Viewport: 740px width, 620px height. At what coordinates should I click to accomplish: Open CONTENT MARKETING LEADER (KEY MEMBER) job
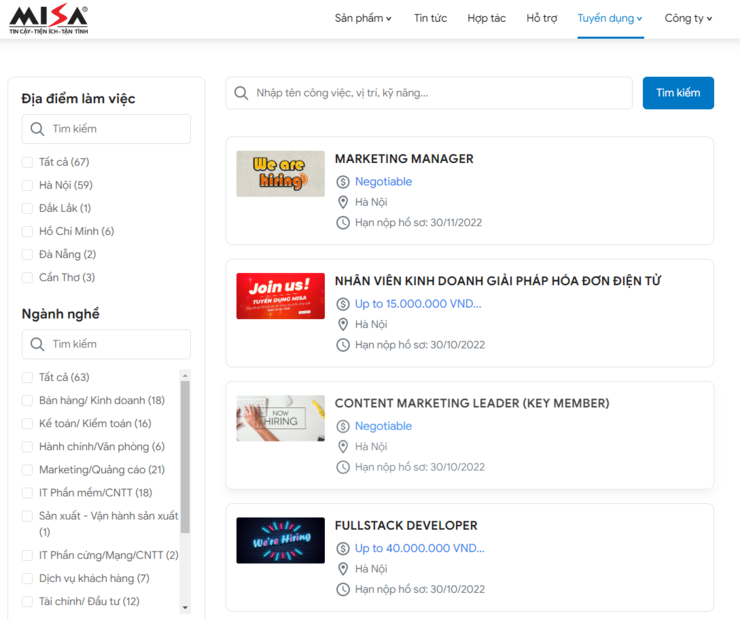(472, 403)
